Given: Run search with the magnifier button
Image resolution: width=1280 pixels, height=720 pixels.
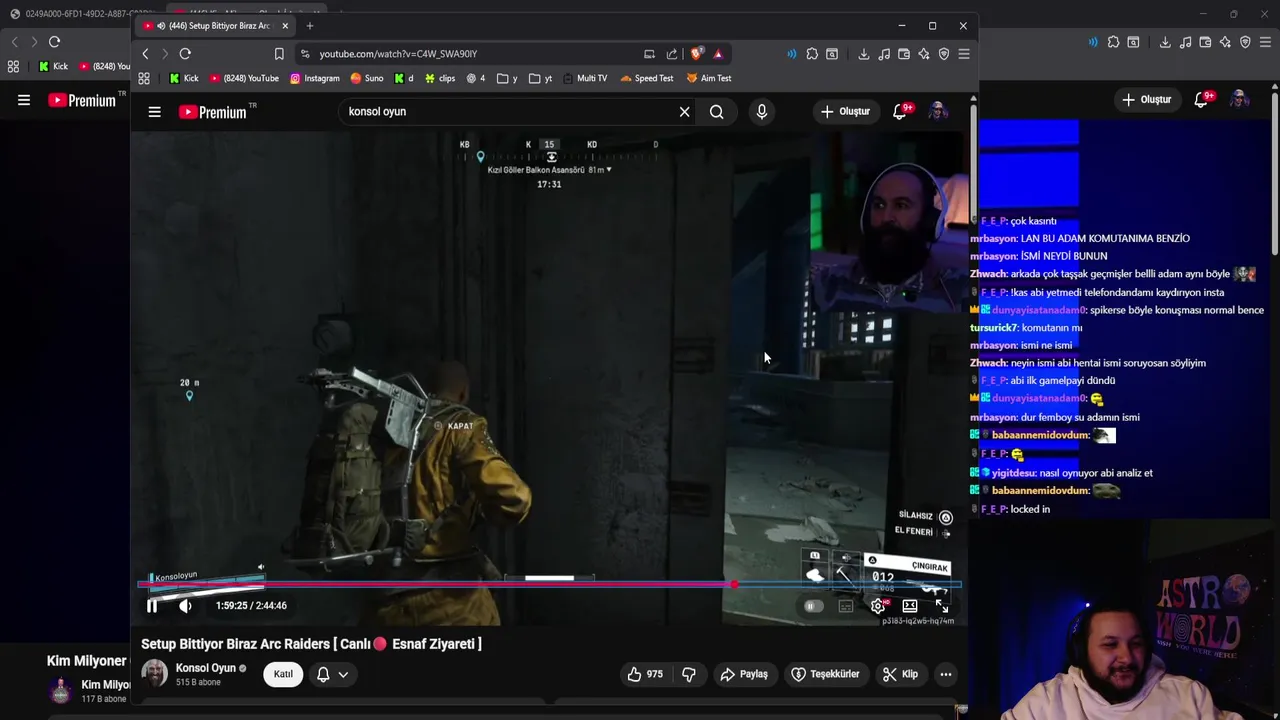Looking at the screenshot, I should (717, 112).
